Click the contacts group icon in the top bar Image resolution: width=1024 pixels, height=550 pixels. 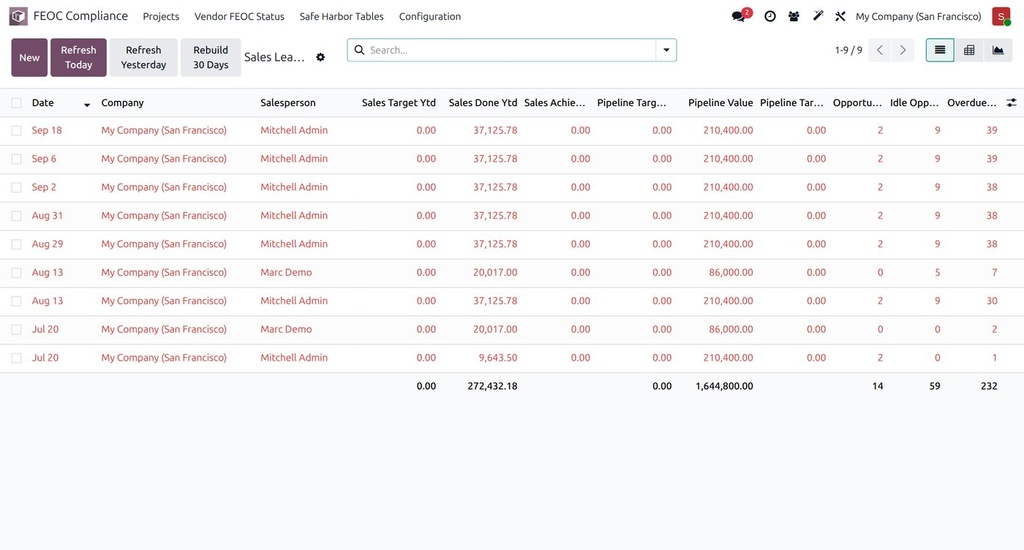click(793, 16)
